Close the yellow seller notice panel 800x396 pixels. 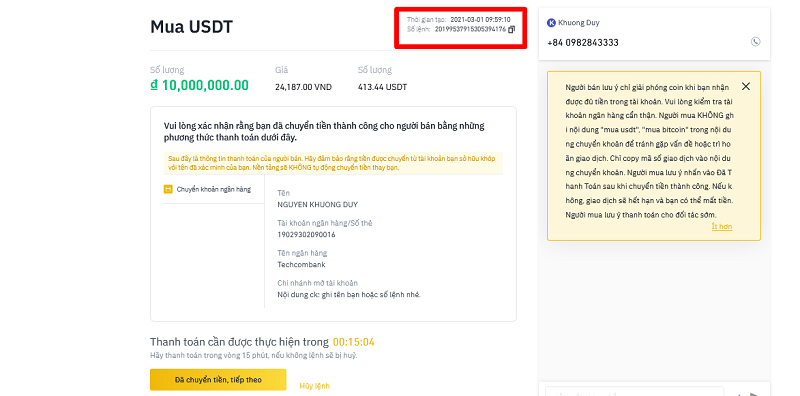click(746, 86)
